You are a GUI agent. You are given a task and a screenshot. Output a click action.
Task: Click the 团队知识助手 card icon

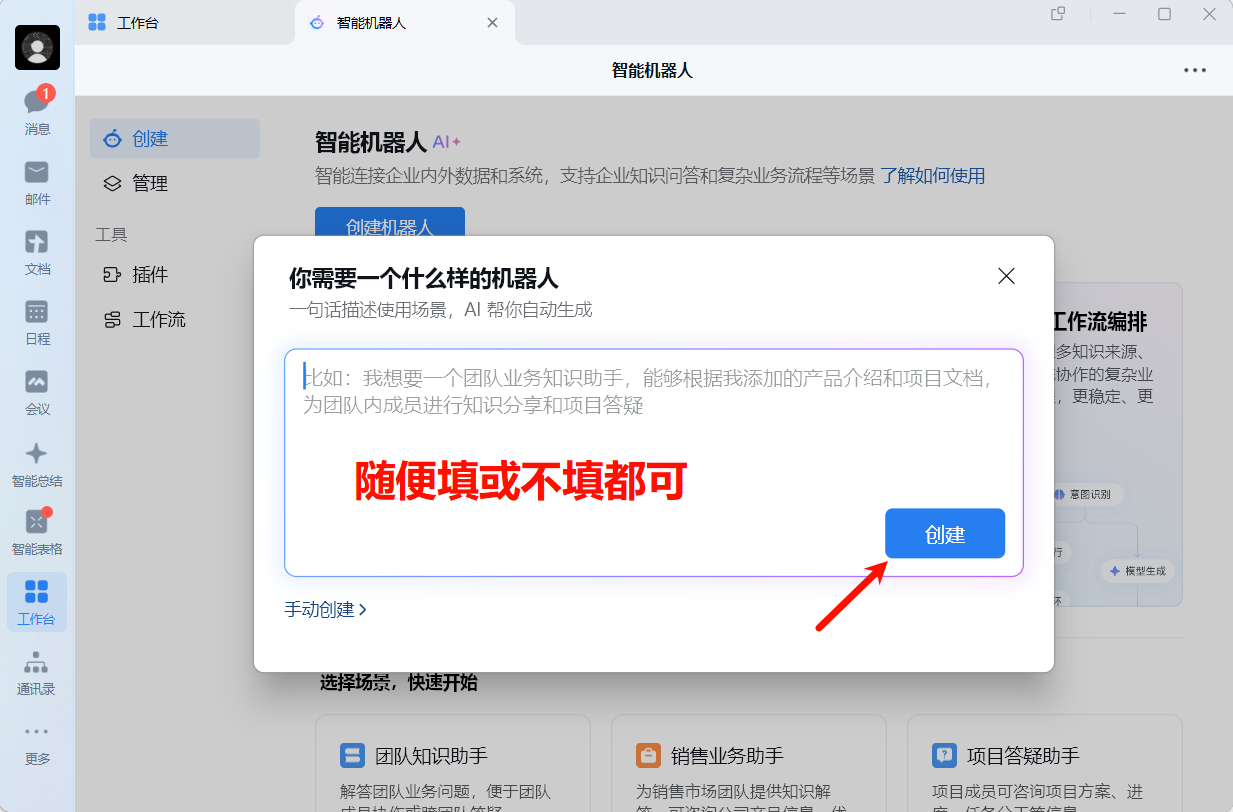coord(352,755)
